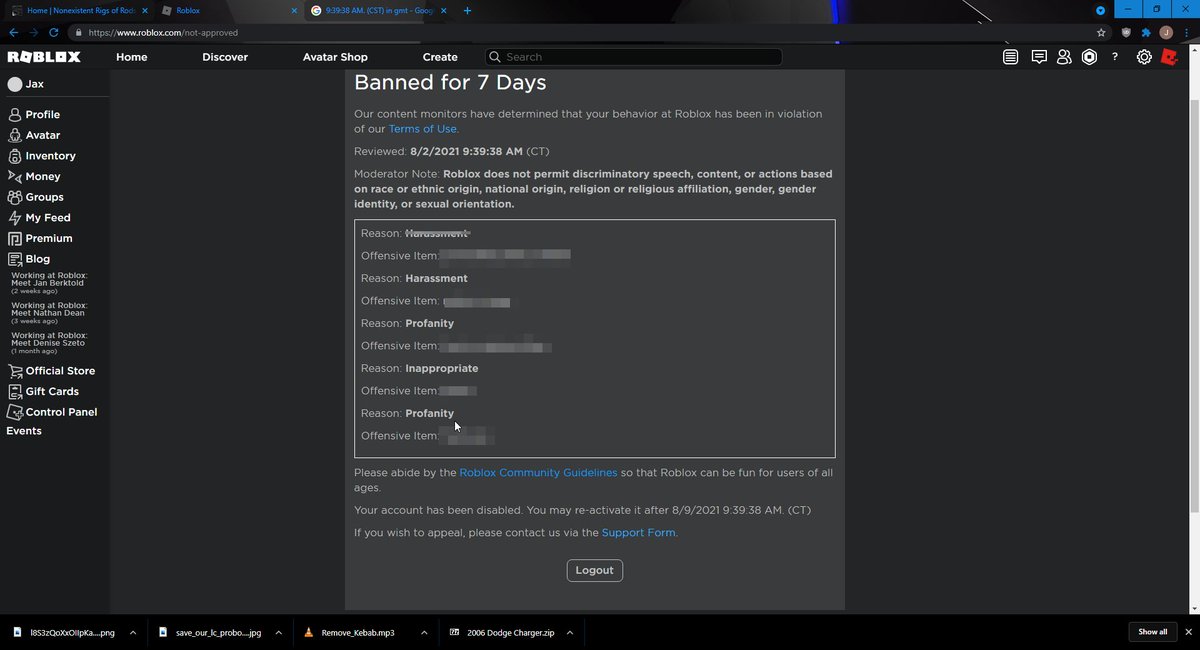
Task: Open the Avatar Shop navigation item
Action: click(334, 57)
